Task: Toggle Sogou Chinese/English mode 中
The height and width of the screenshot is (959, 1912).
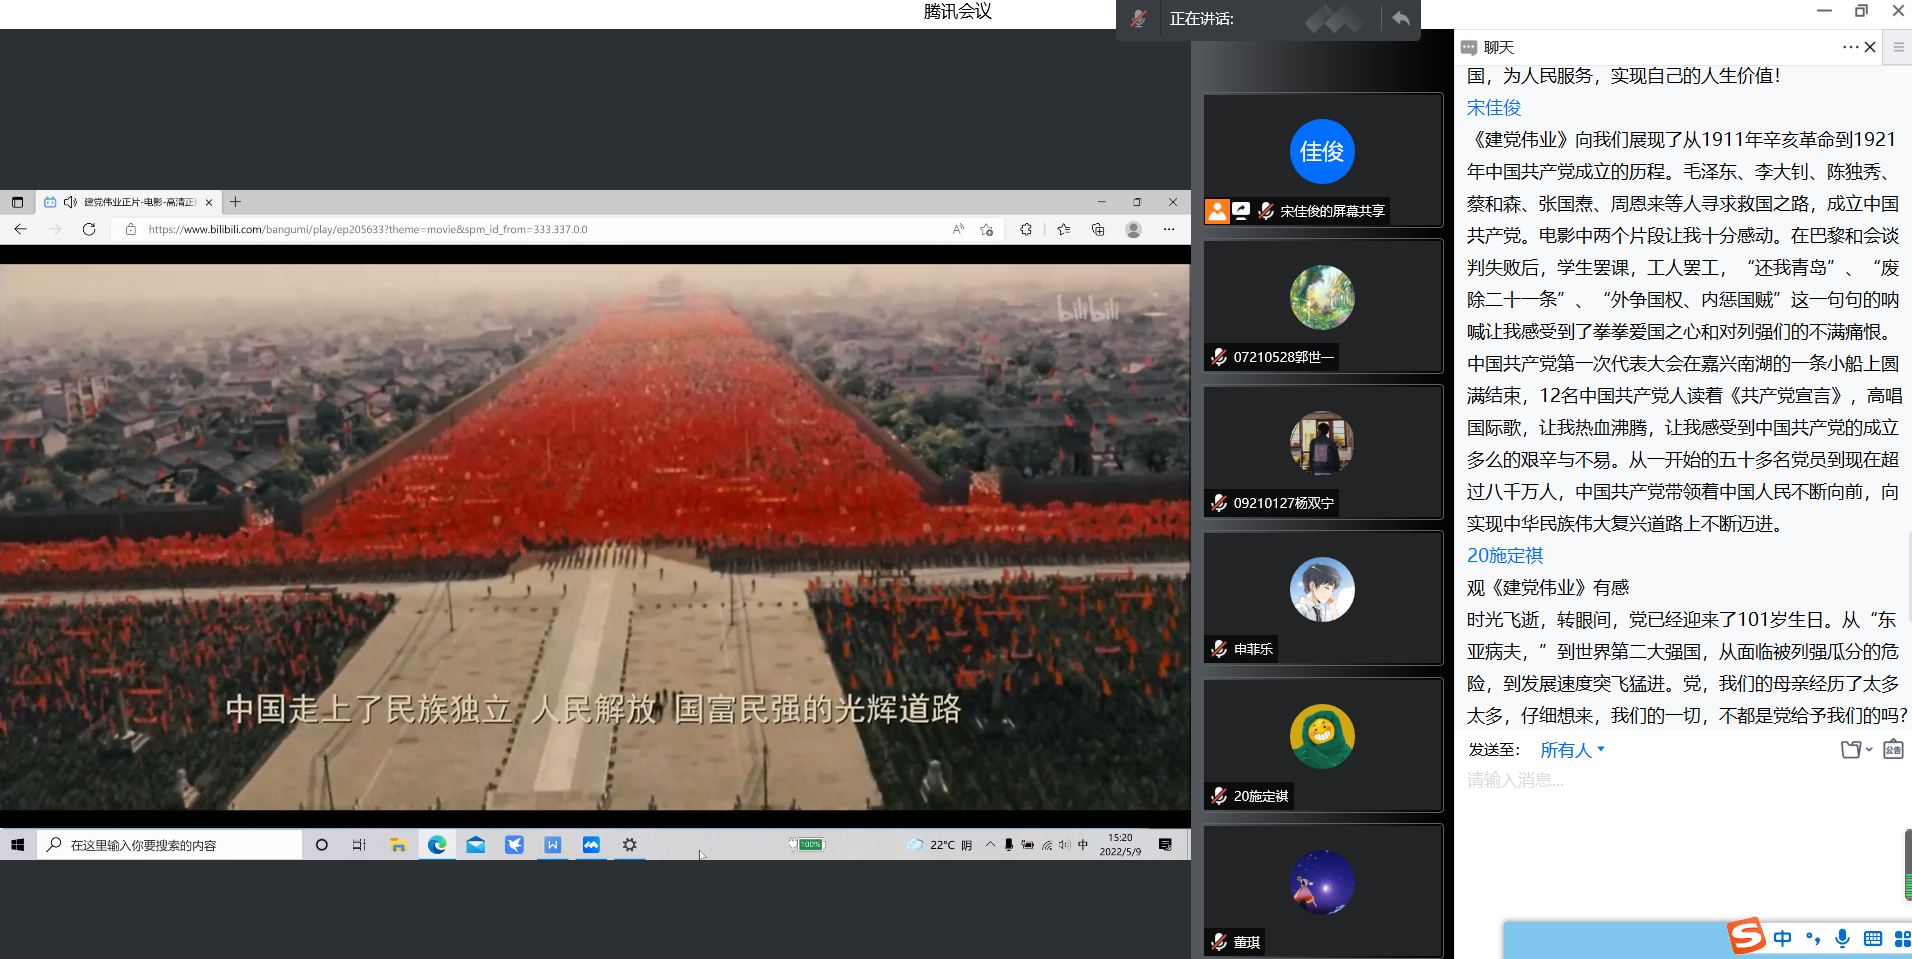Action: click(1782, 938)
